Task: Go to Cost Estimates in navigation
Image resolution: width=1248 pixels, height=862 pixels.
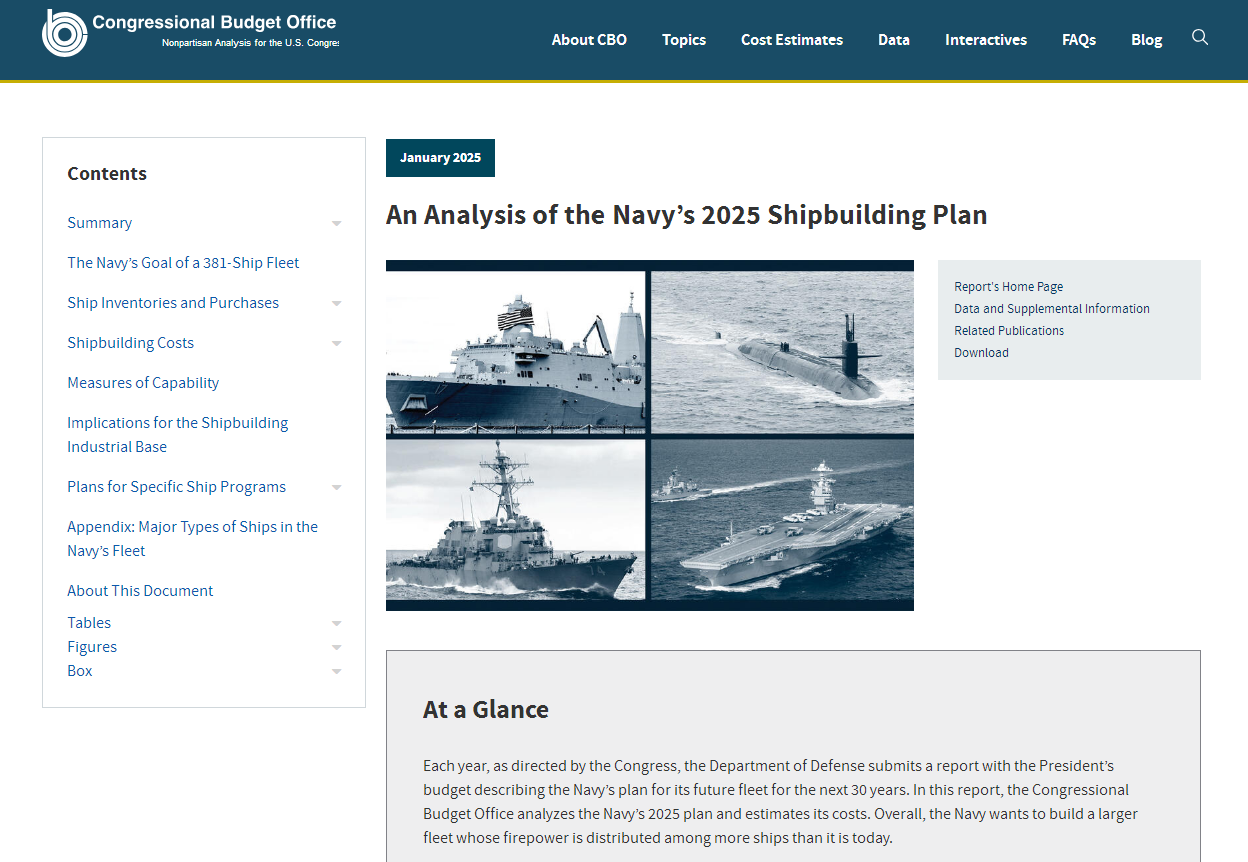Action: coord(792,40)
